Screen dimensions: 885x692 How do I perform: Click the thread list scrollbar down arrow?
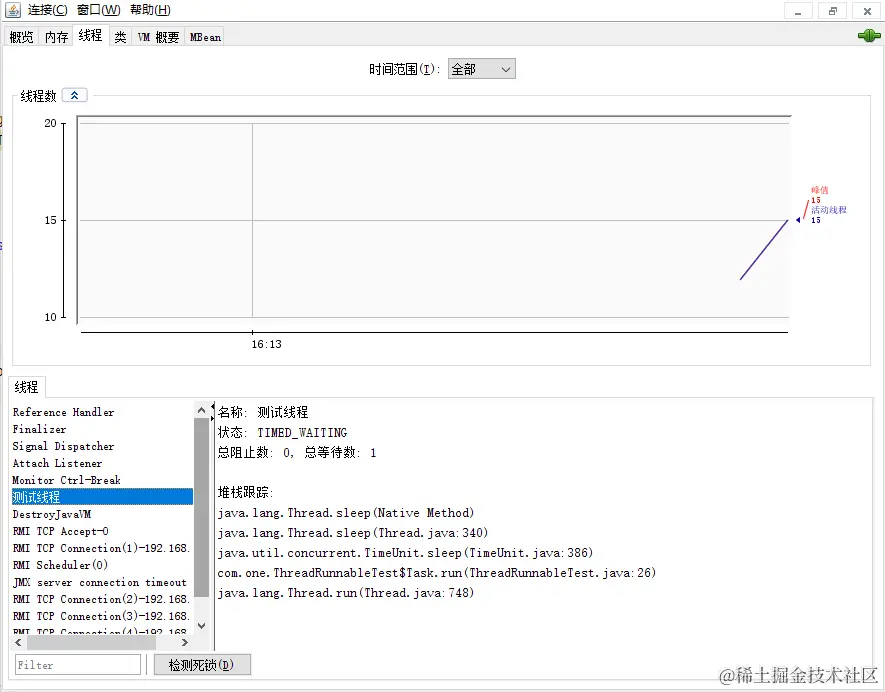(x=201, y=624)
